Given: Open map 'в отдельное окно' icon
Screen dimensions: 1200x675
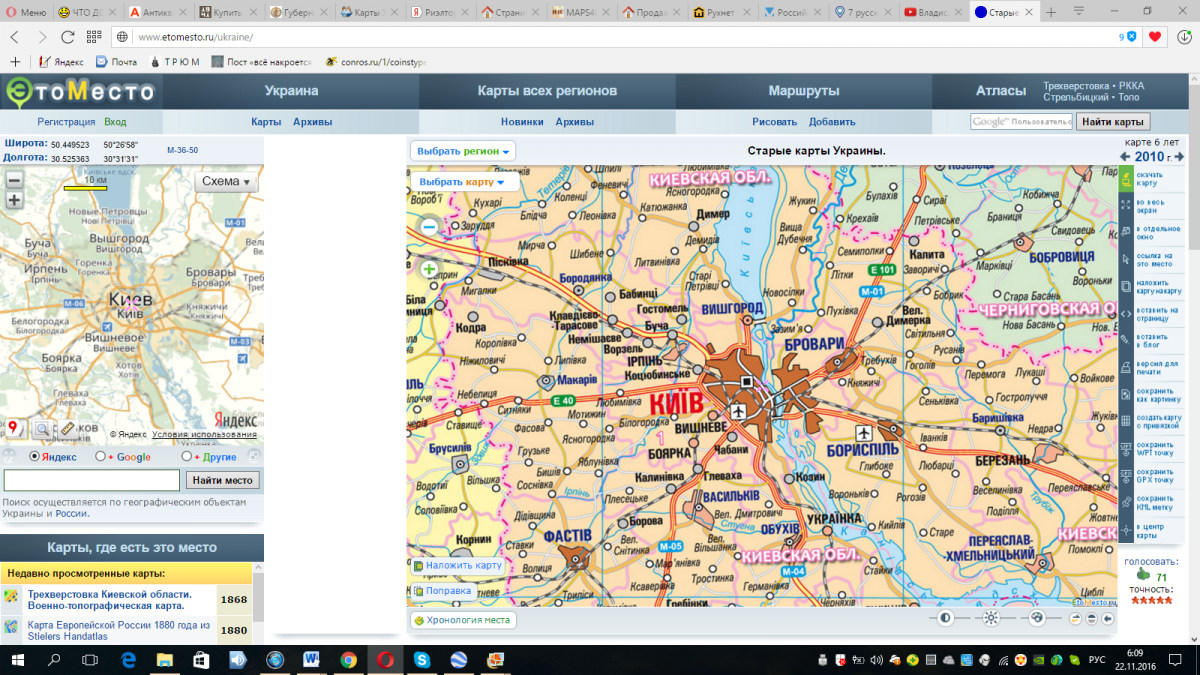Looking at the screenshot, I should (x=1125, y=232).
